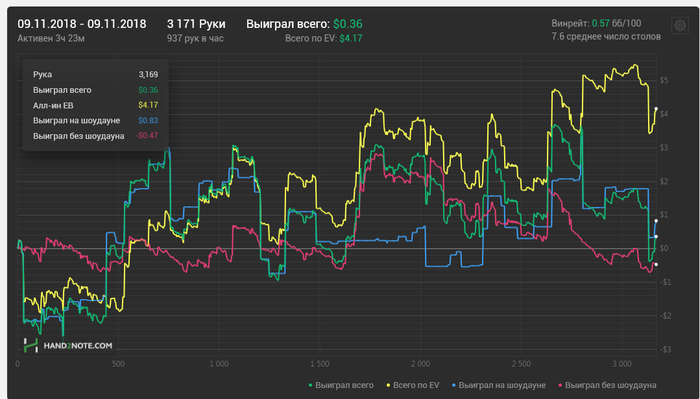
Task: Click the yellow EV line end marker
Action: (x=656, y=108)
